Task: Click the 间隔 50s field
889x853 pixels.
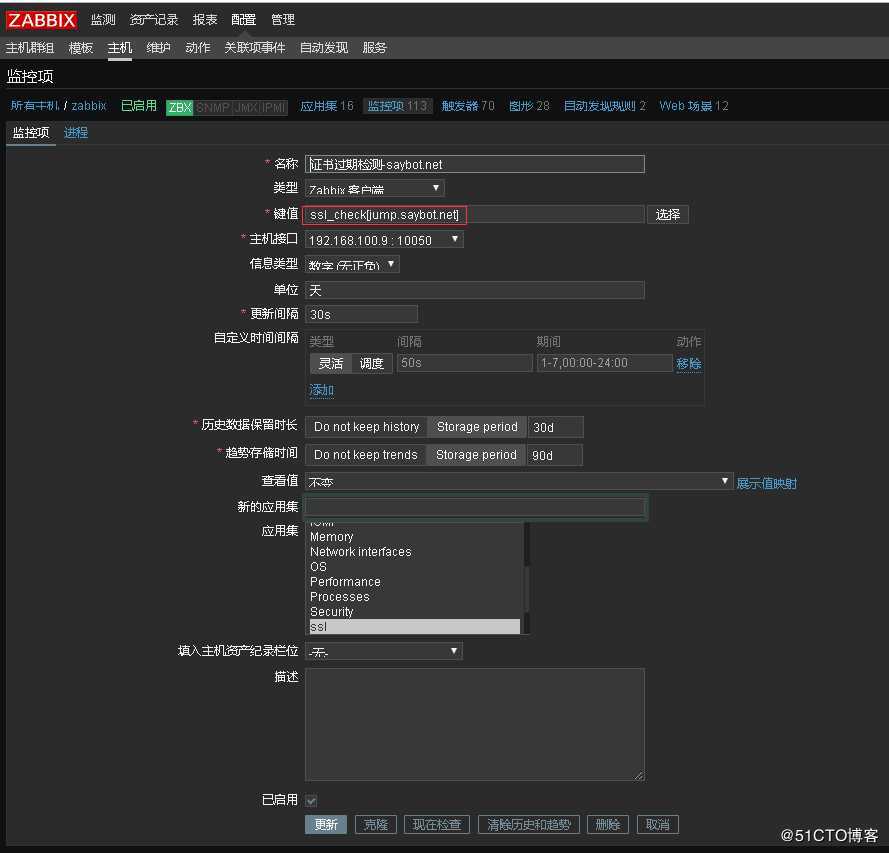Action: point(464,363)
